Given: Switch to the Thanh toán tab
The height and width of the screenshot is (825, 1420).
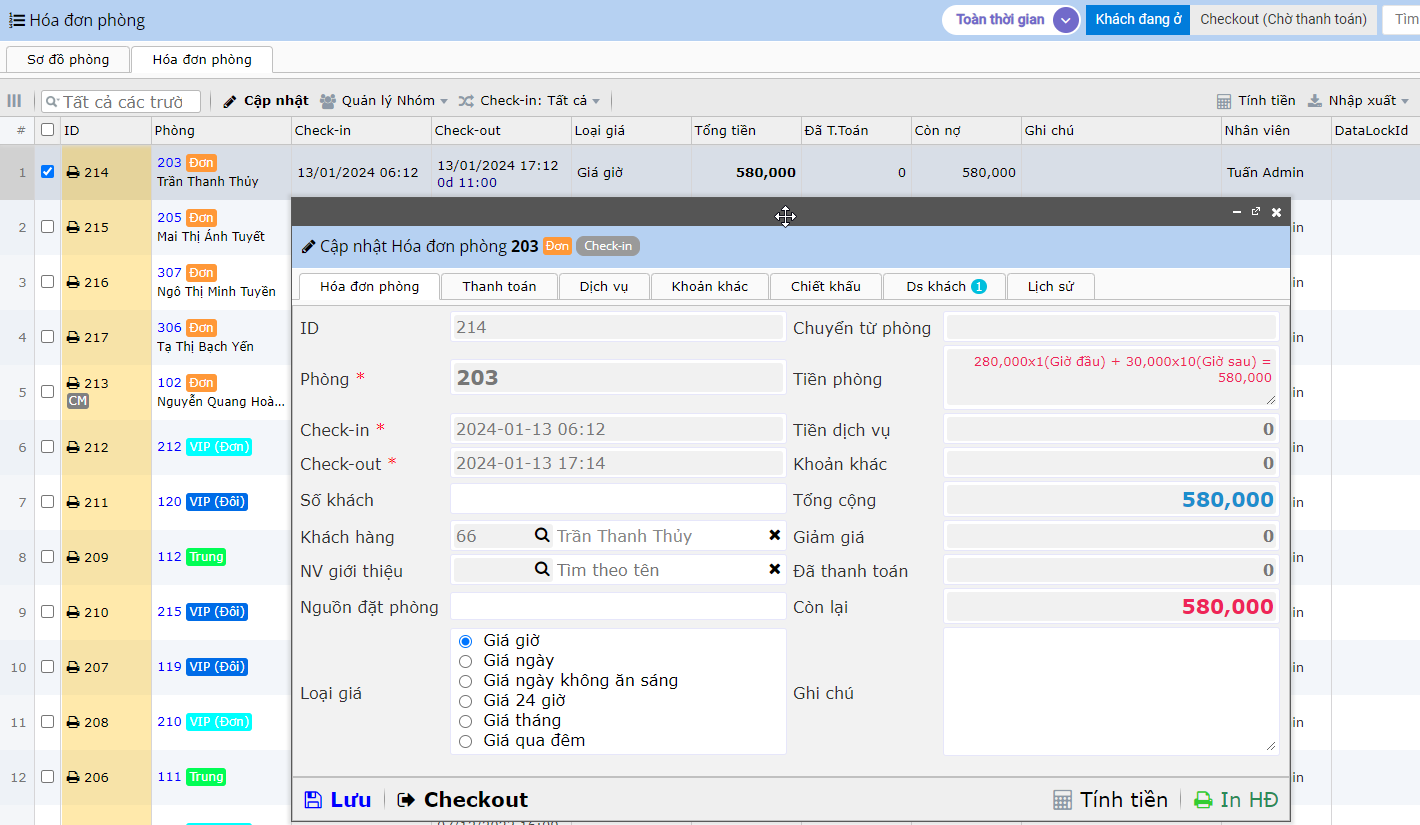Looking at the screenshot, I should (499, 287).
